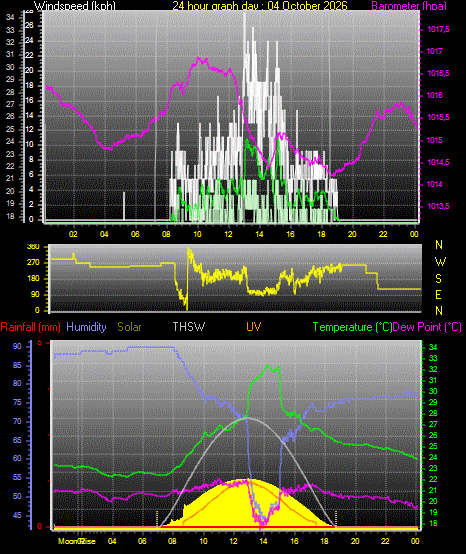This screenshot has height=554, width=466.
Task: Click the '1014' barometer axis value
Action: [435, 184]
